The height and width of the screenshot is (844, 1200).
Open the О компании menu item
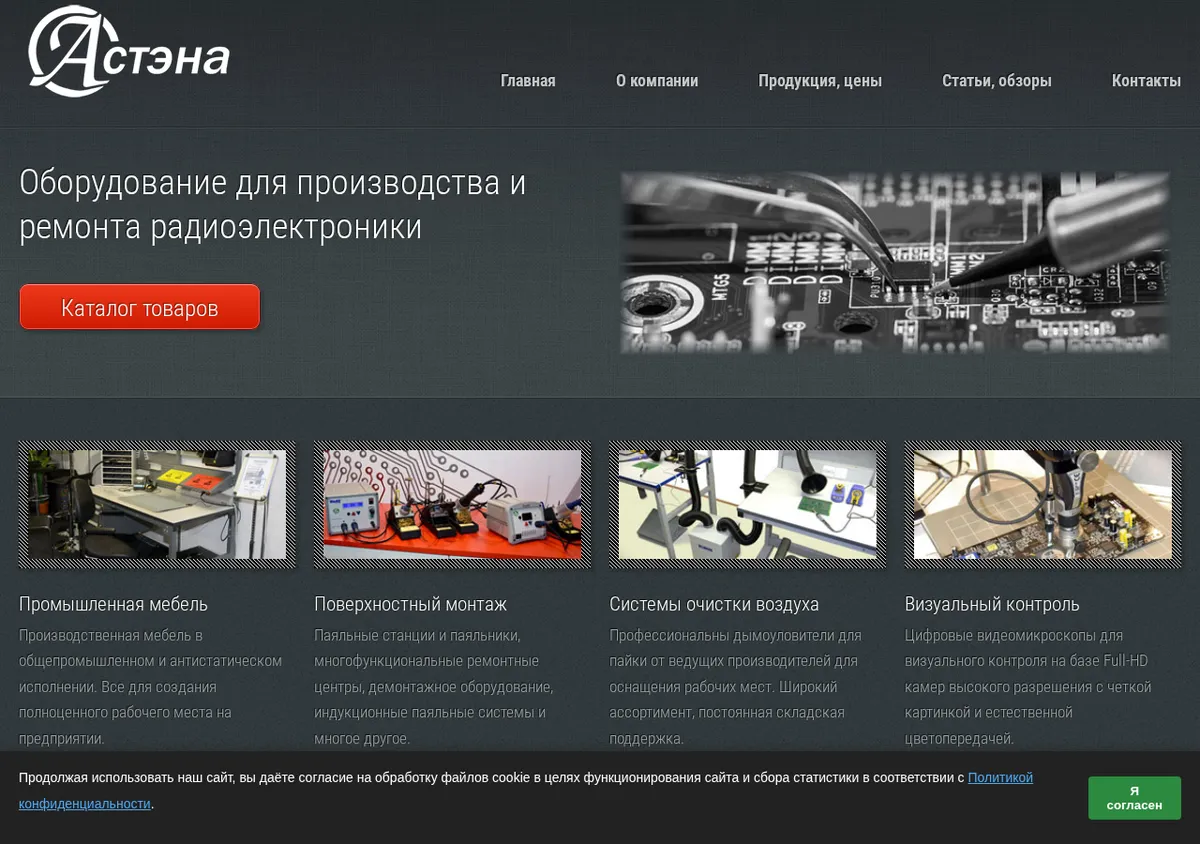pos(657,81)
